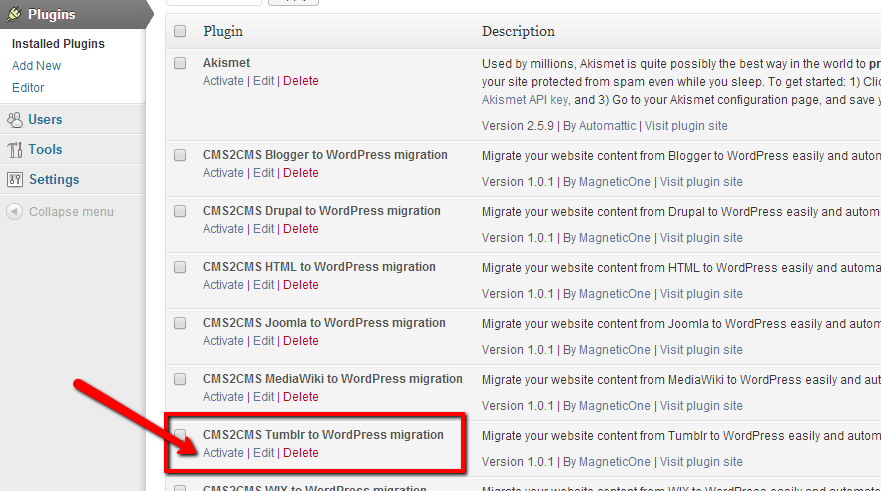Check the Joomla to WordPress migration checkbox
881x491 pixels.
(x=180, y=323)
